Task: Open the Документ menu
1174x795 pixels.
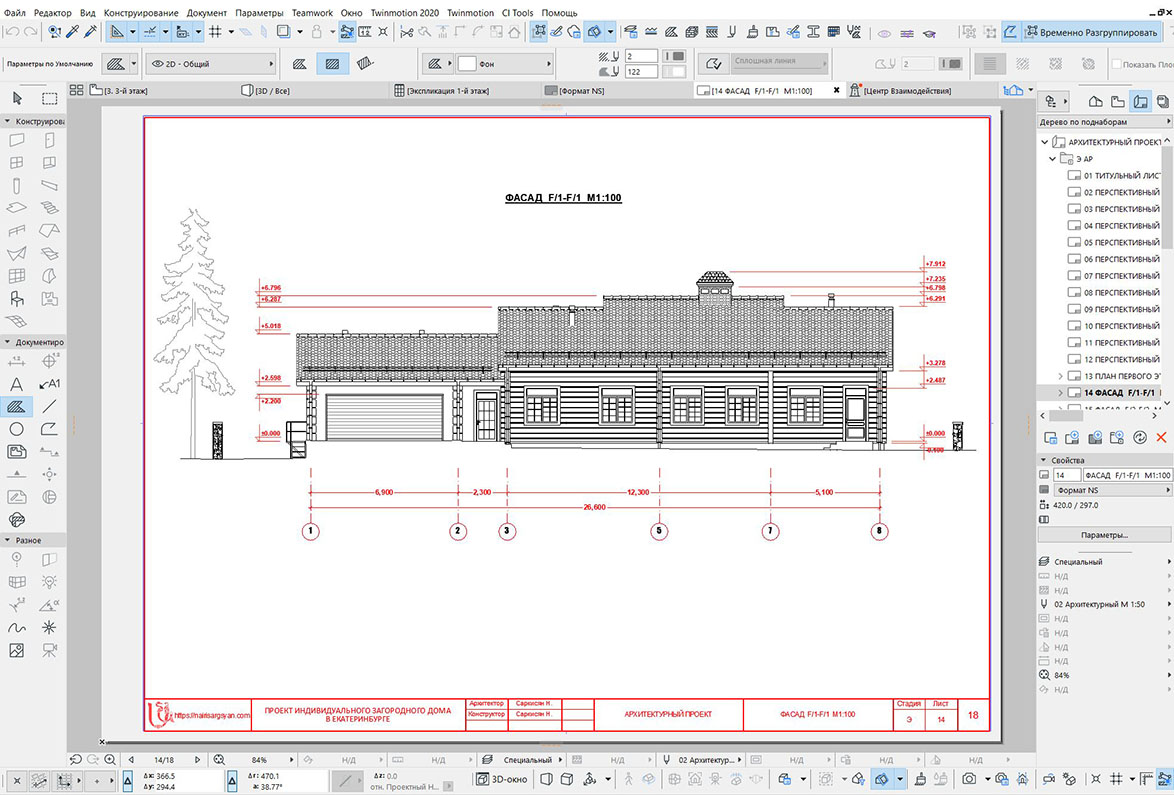Action: tap(207, 13)
